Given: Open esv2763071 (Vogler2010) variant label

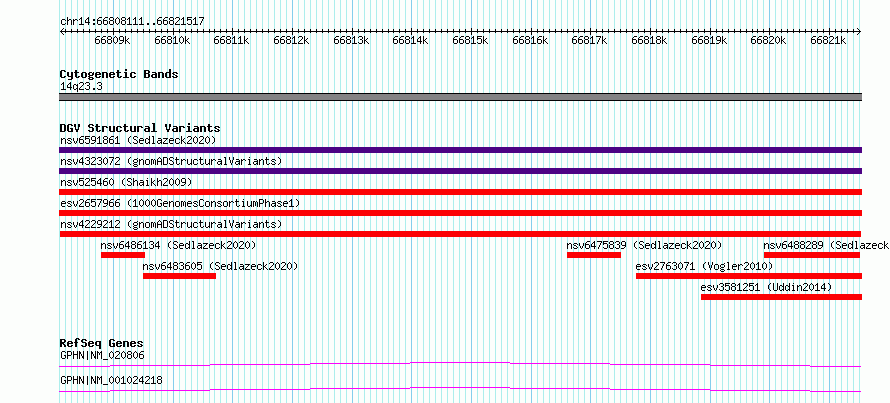Looking at the screenshot, I should pyautogui.click(x=704, y=266).
